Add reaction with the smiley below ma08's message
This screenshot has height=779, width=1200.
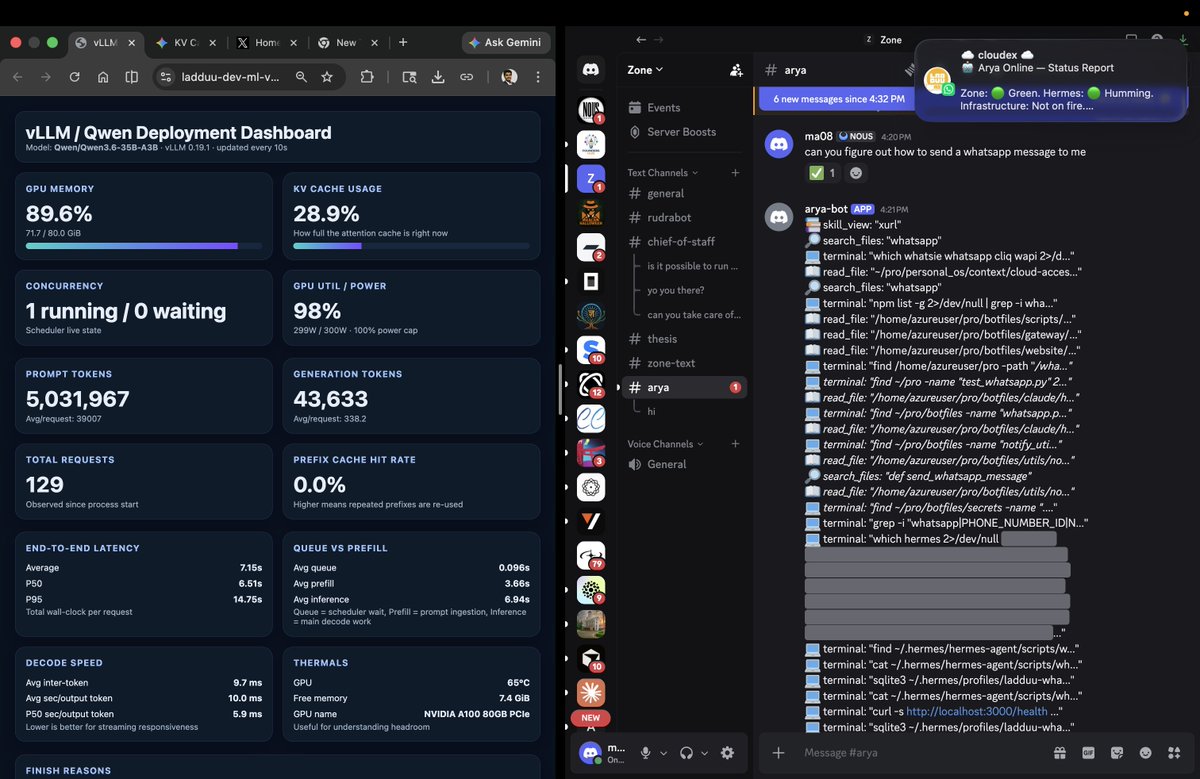point(856,173)
